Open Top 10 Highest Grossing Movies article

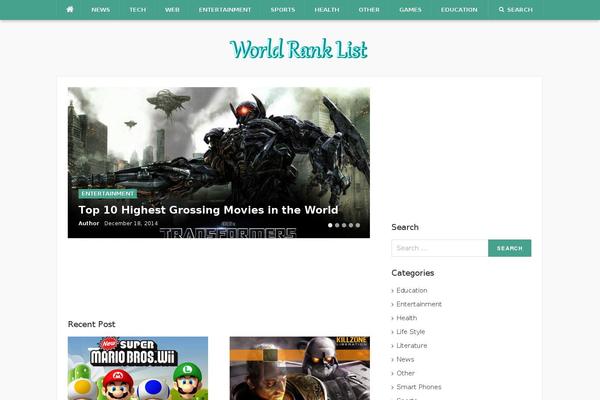click(x=208, y=210)
